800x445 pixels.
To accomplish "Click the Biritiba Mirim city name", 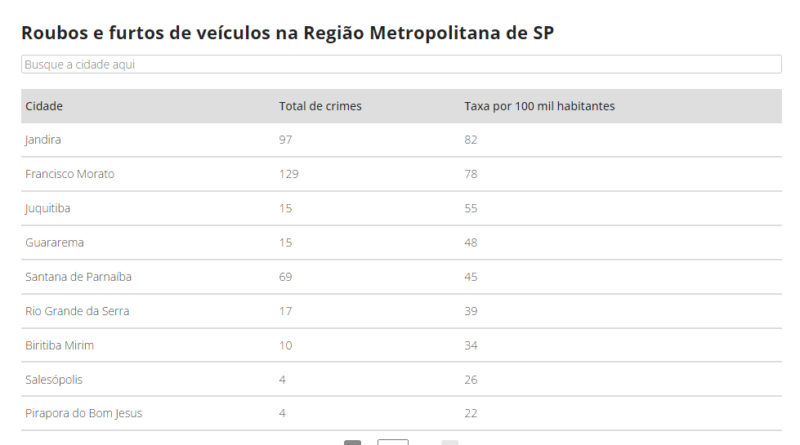I will 60,345.
